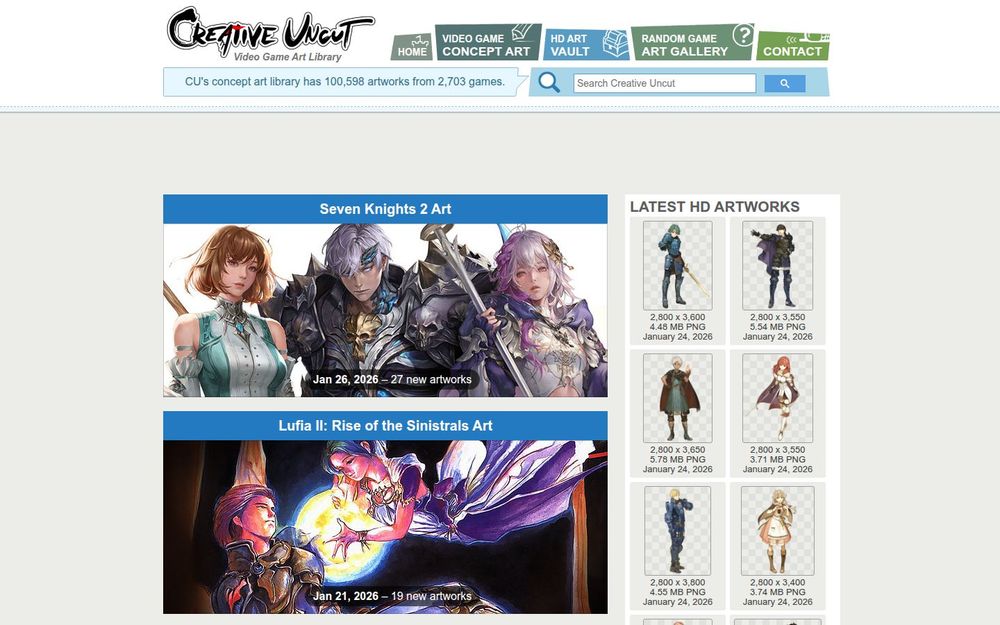Open Seven Knights 2 Art heading link
Viewport: 1000px width, 625px height.
385,209
